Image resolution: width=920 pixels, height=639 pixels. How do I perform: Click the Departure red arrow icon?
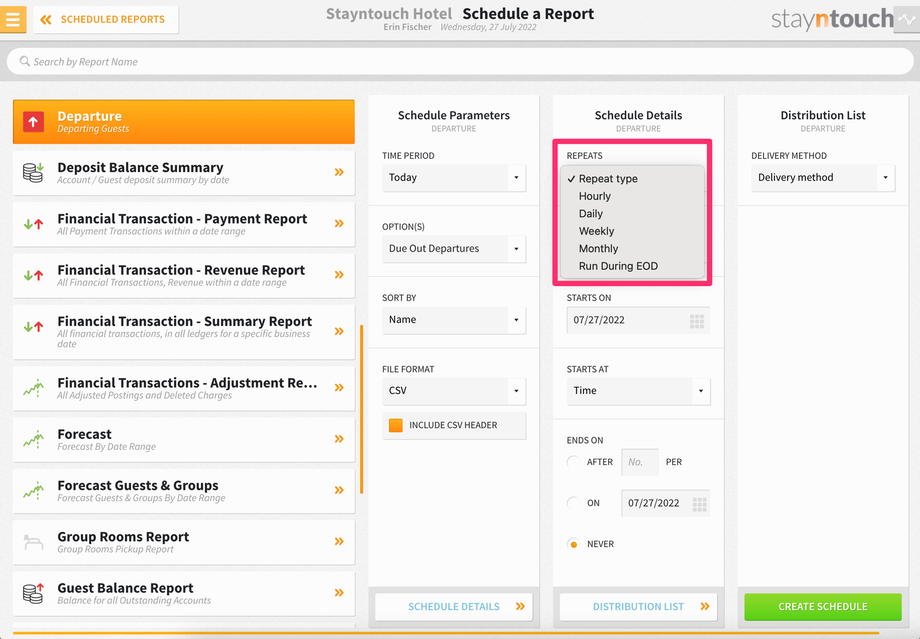[33, 122]
